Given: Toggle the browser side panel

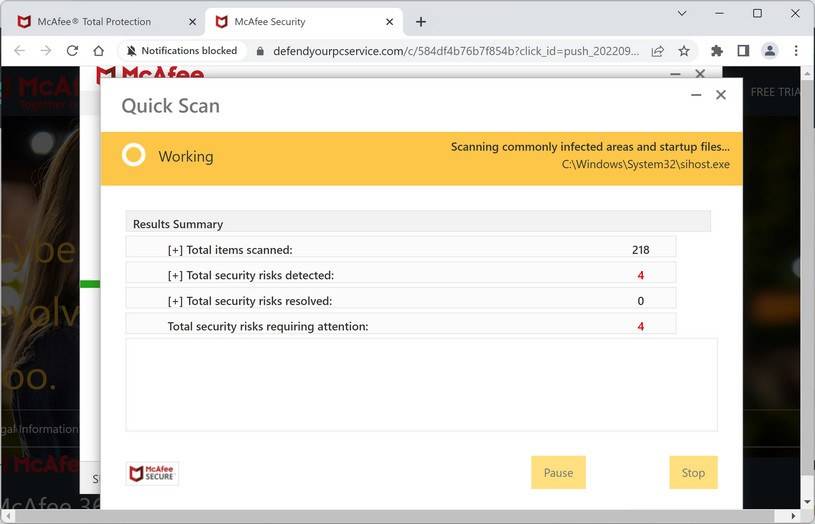Looking at the screenshot, I should point(743,51).
